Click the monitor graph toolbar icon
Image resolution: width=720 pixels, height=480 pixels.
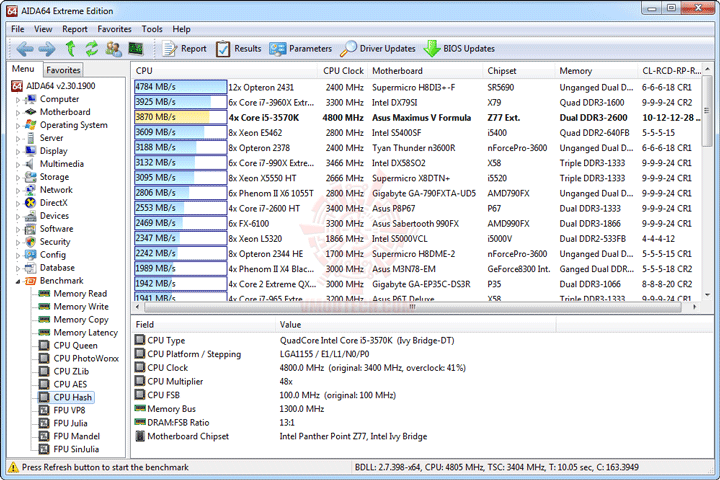(x=135, y=48)
